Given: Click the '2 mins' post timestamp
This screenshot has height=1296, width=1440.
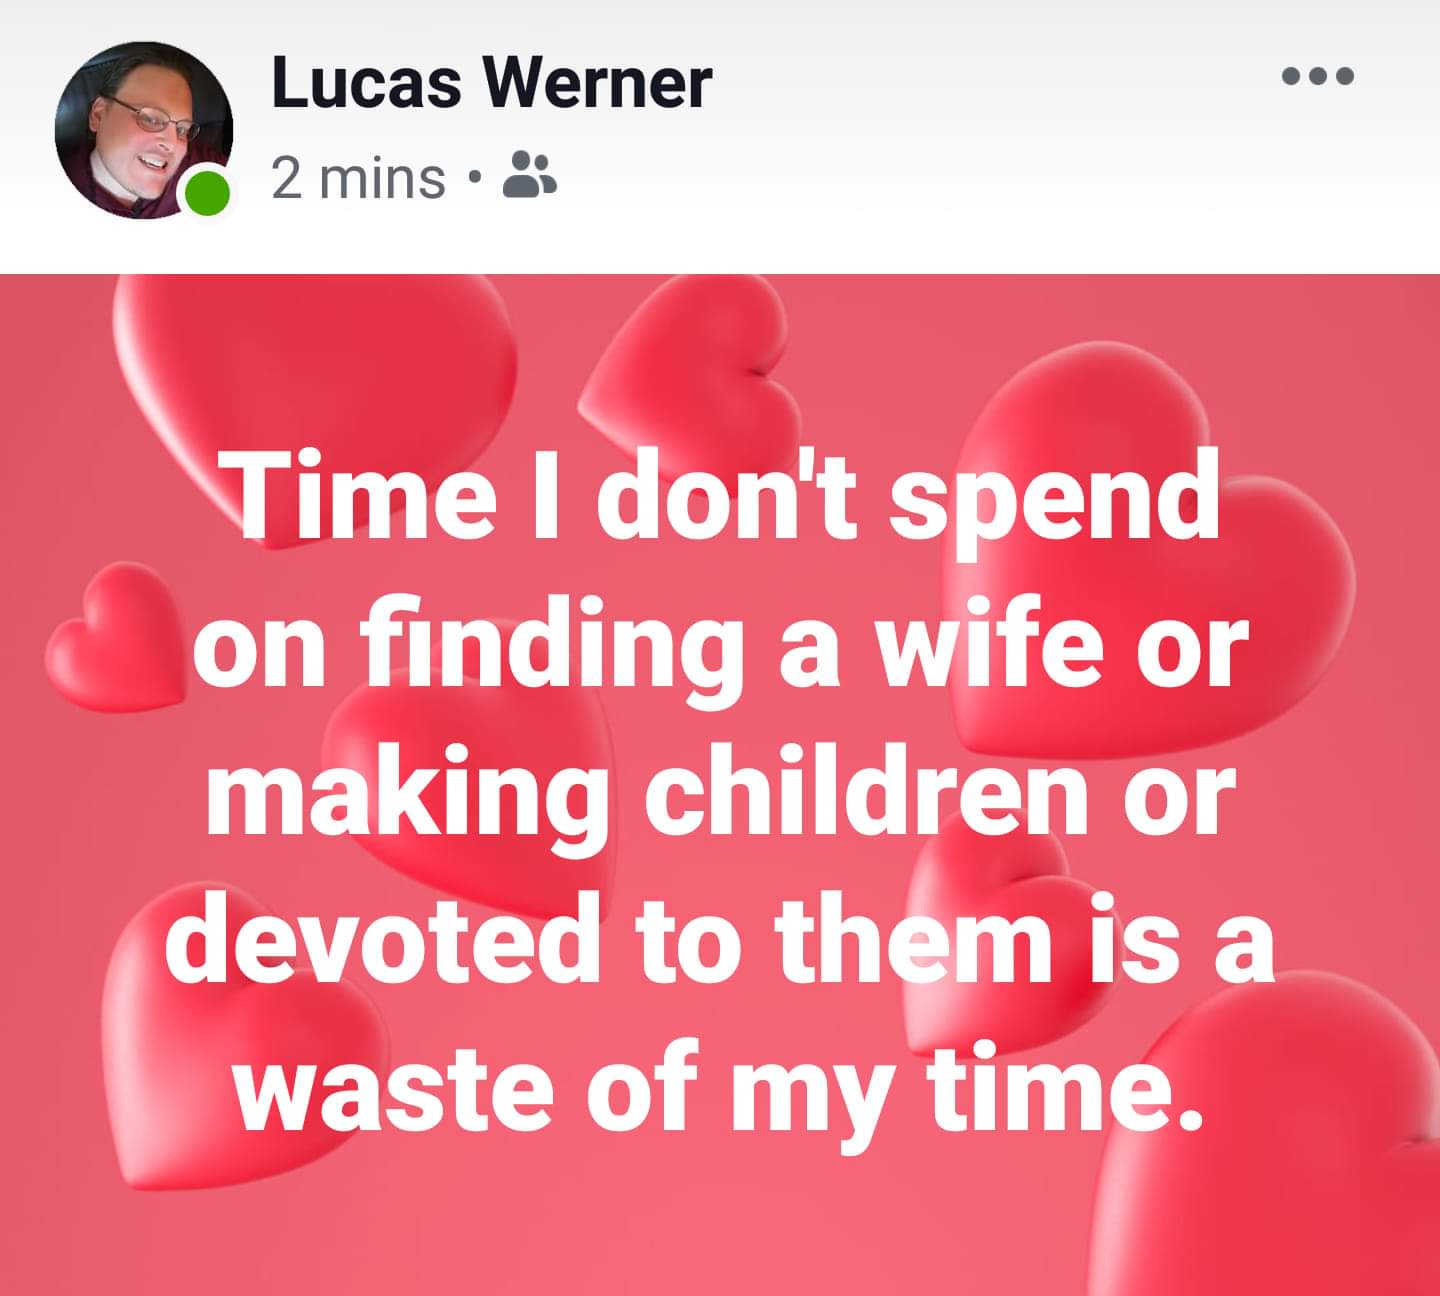Looking at the screenshot, I should pyautogui.click(x=358, y=179).
